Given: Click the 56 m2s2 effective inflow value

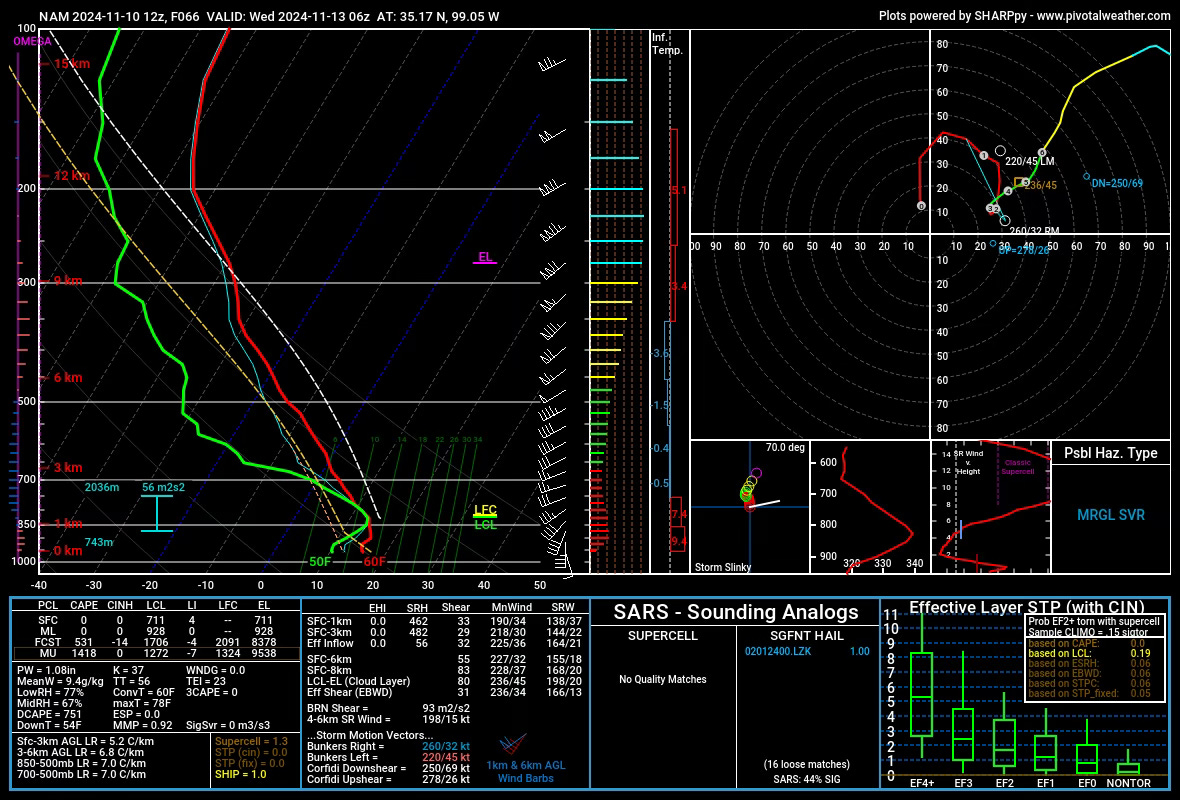Looking at the screenshot, I should (163, 487).
